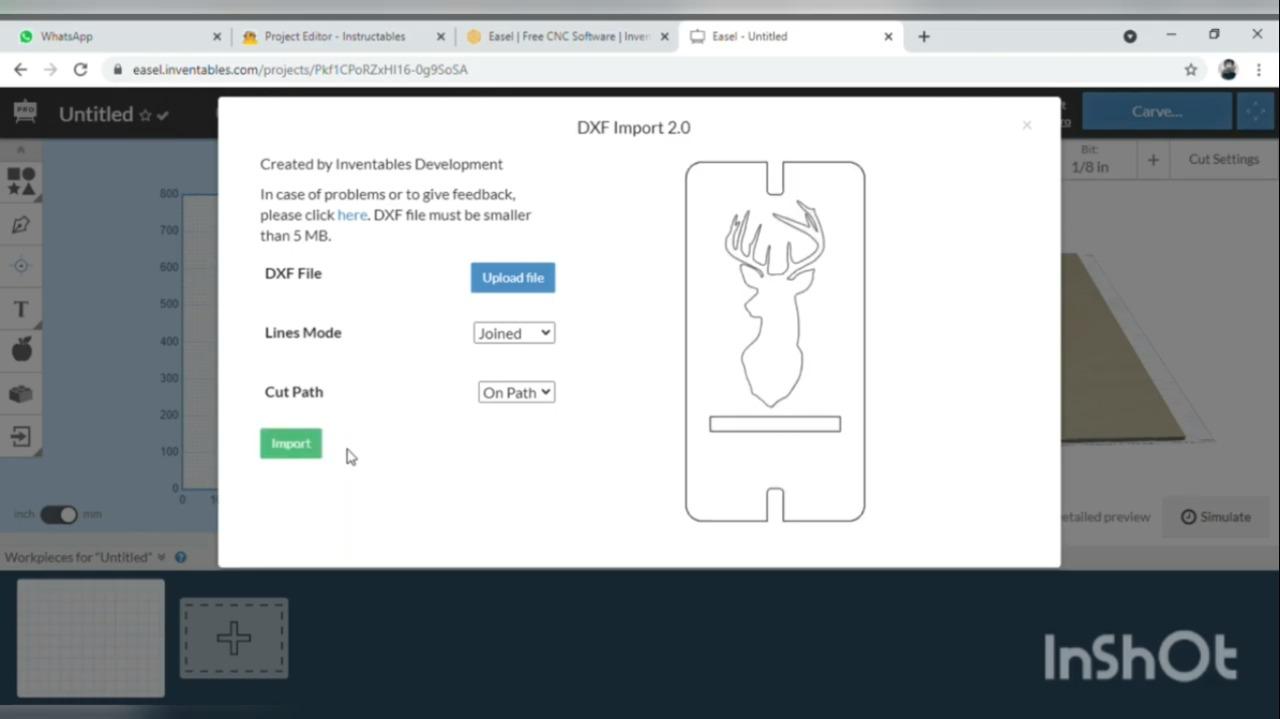Click the Simulate button
1280x719 pixels.
pos(1215,517)
